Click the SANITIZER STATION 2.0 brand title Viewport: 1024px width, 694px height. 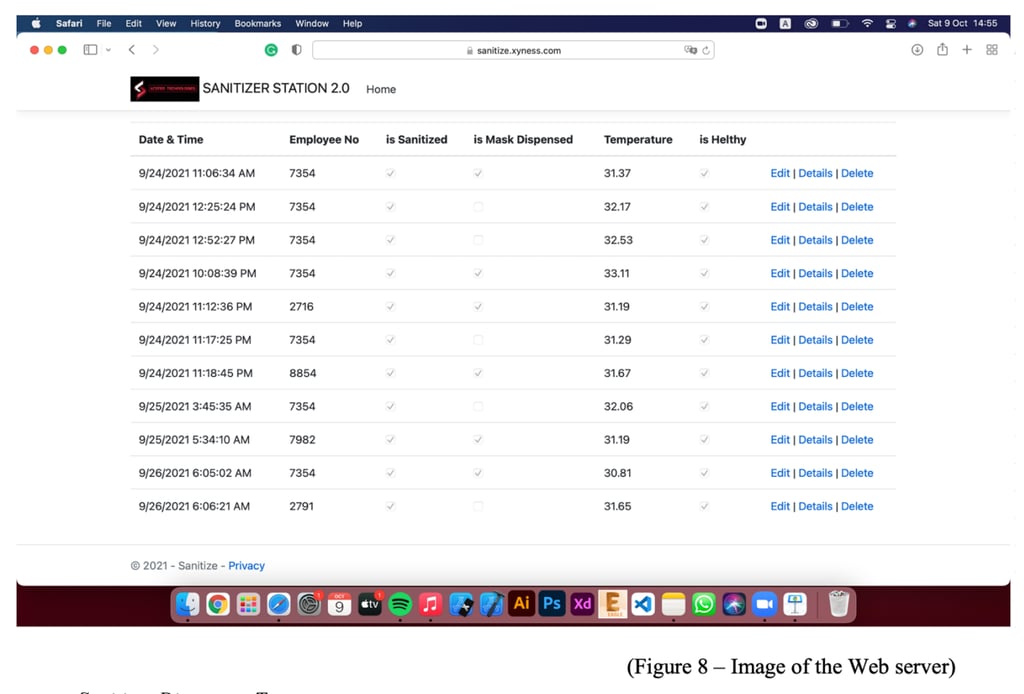point(276,88)
